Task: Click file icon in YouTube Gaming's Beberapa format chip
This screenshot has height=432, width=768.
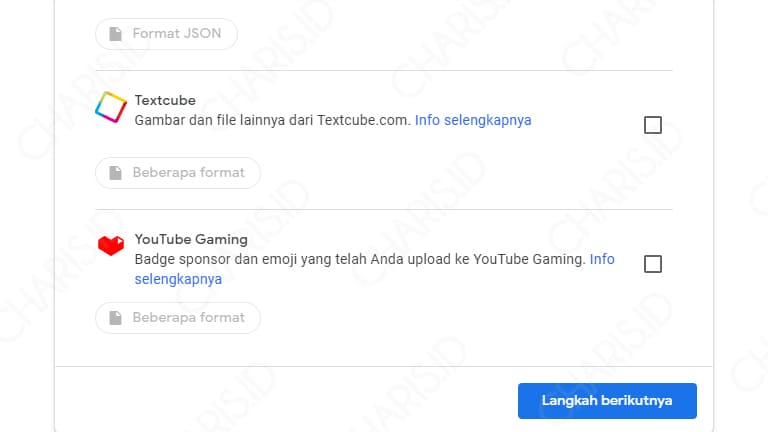Action: coord(116,318)
